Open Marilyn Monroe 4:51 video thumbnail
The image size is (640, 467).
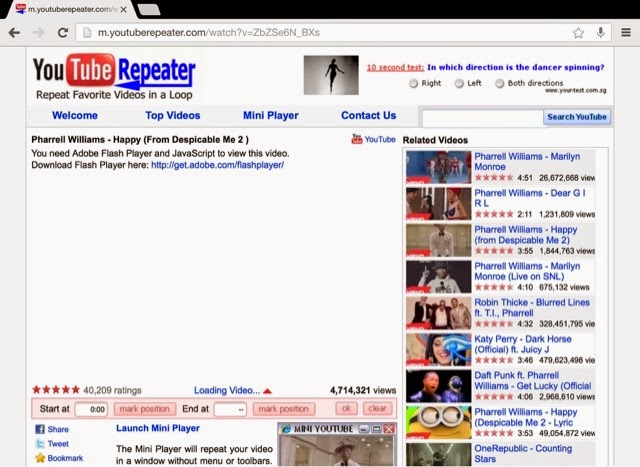click(x=438, y=167)
